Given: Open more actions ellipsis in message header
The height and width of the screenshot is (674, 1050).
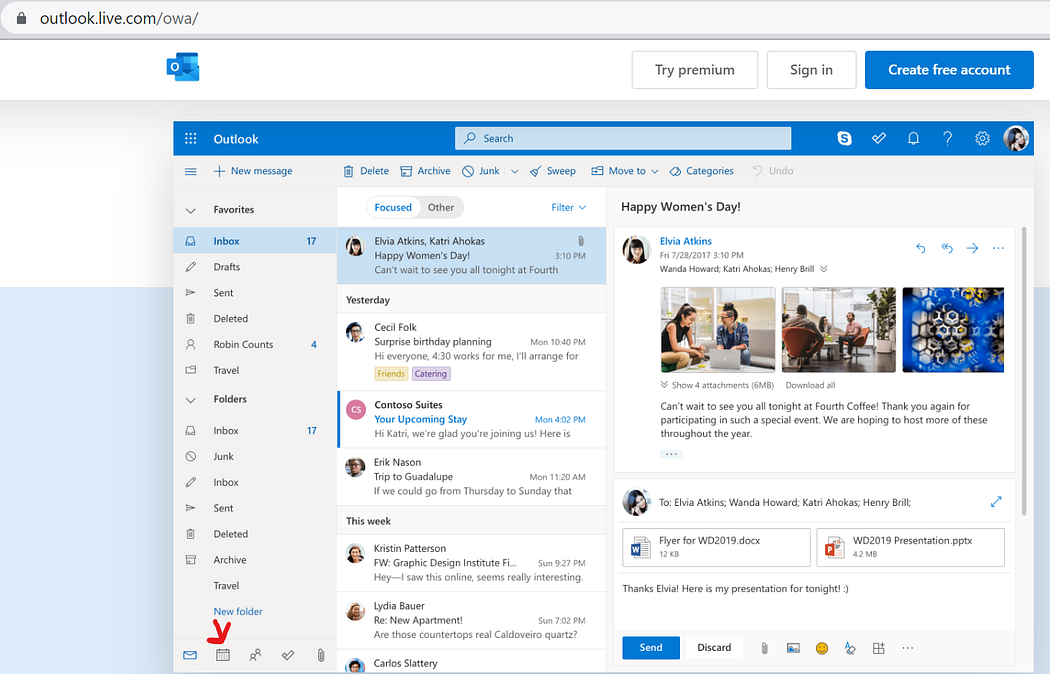Looking at the screenshot, I should click(998, 248).
